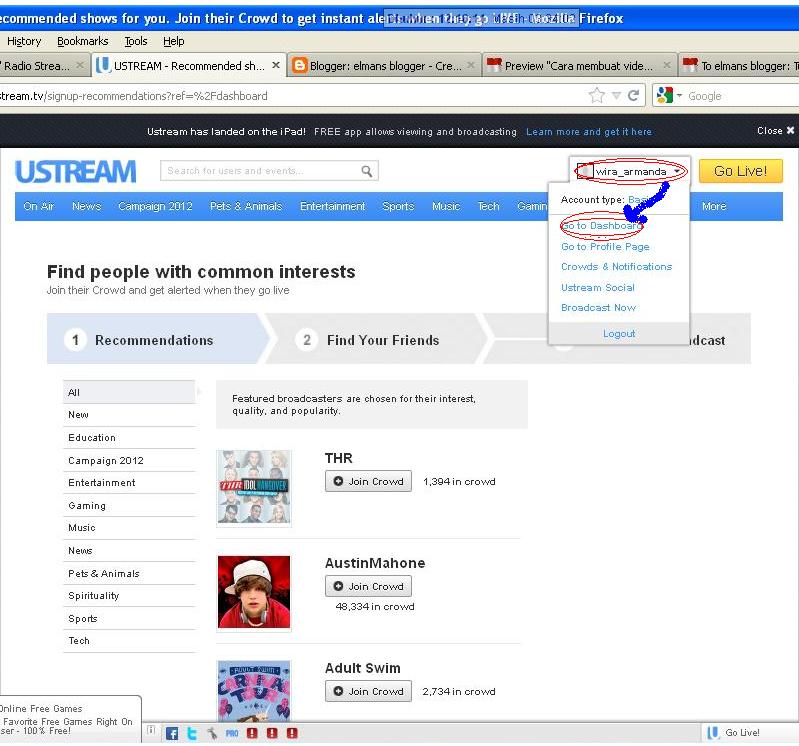Open Music in navigation bar
This screenshot has height=746, width=799.
[446, 206]
